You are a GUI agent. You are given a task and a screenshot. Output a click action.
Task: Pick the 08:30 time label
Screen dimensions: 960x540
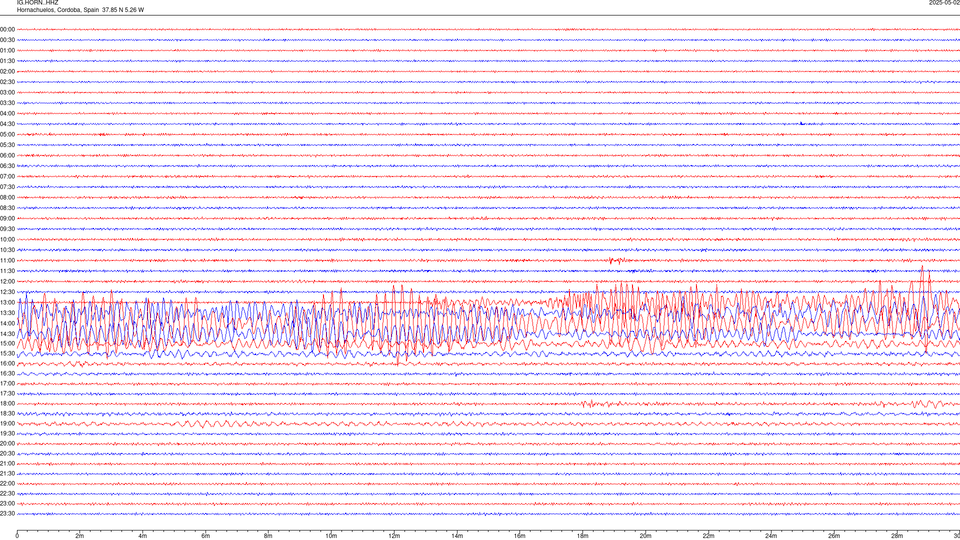click(x=7, y=208)
